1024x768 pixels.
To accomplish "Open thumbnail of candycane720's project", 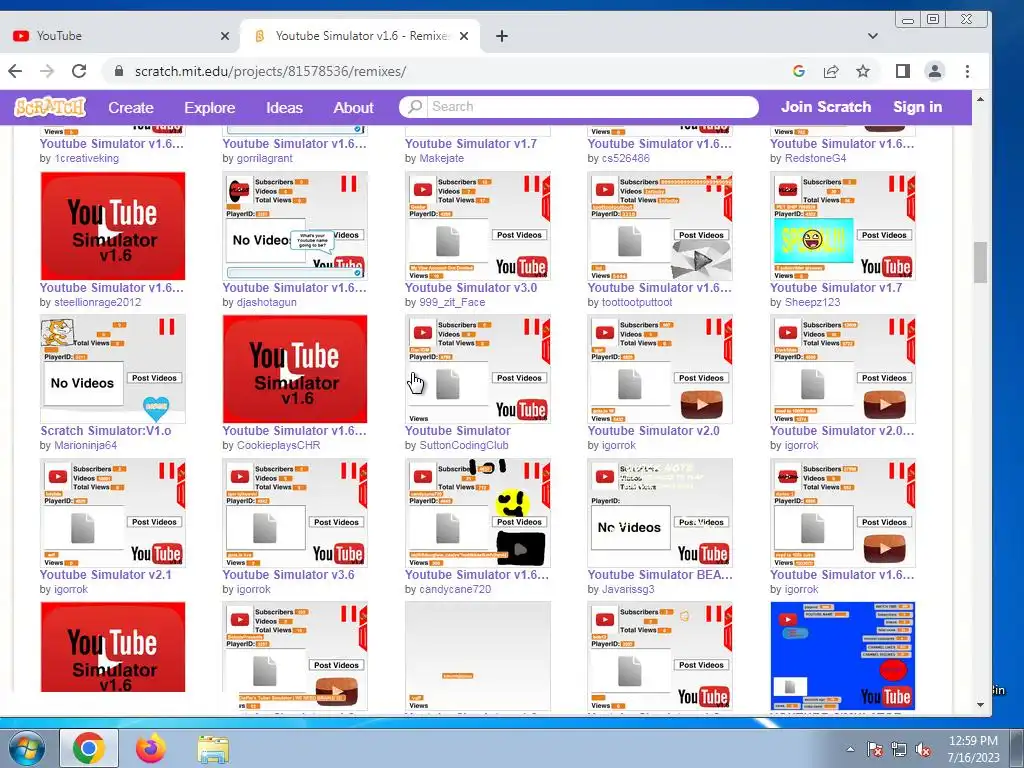I will coord(477,513).
